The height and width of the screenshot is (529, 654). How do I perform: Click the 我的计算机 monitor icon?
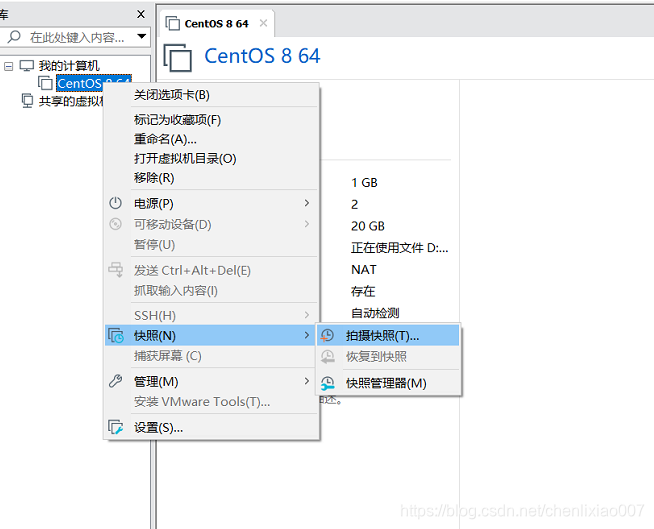click(x=27, y=65)
